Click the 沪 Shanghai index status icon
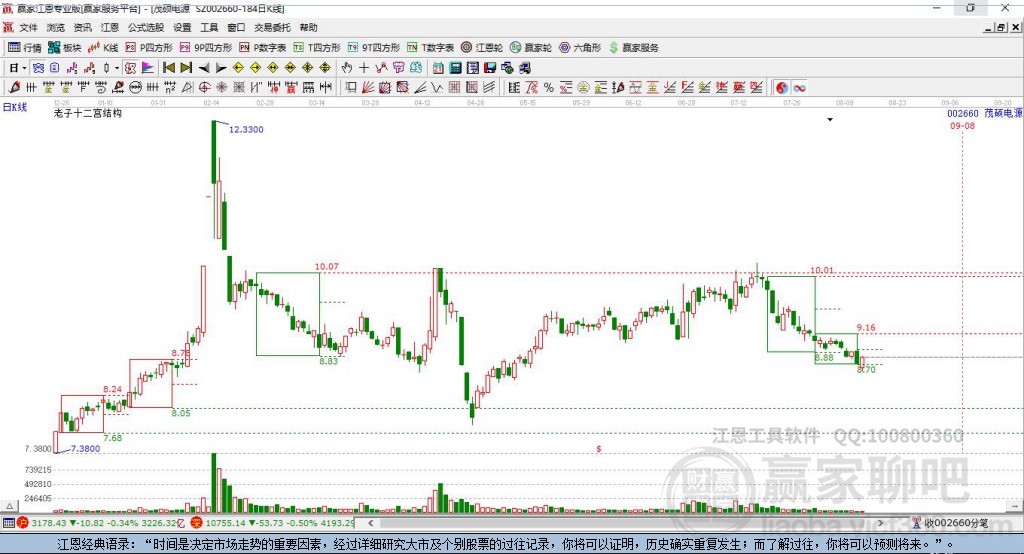Viewport: 1024px width, 554px height. coord(23,523)
